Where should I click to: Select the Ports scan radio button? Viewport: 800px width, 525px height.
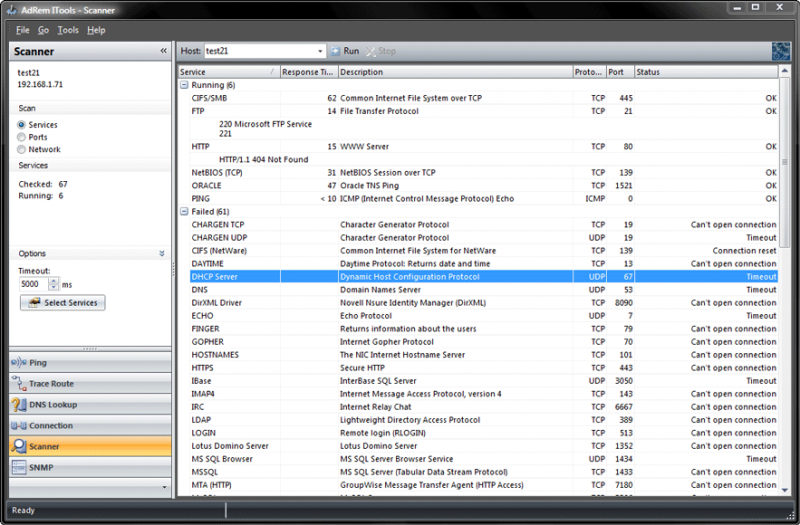coord(21,137)
